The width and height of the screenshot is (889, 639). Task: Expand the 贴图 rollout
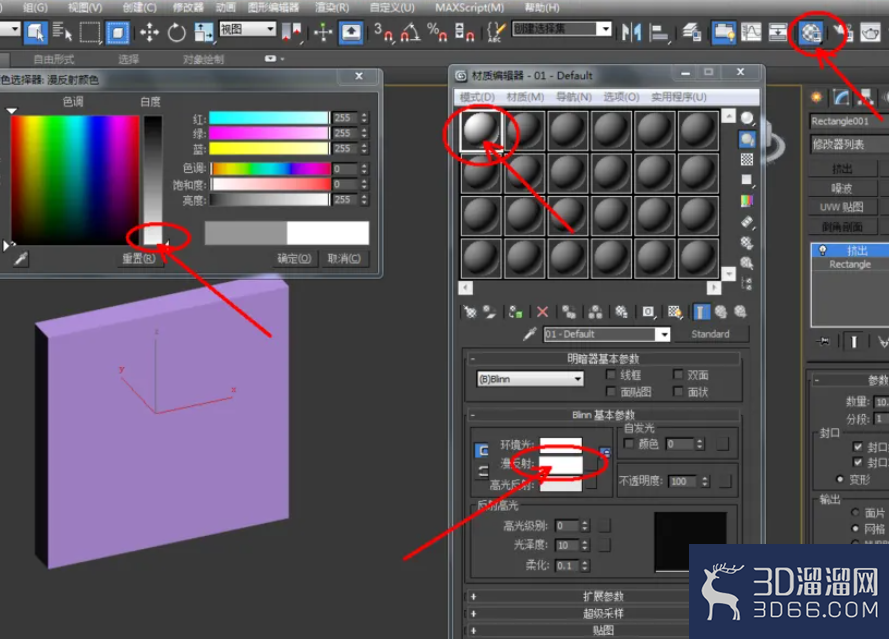pyautogui.click(x=603, y=630)
